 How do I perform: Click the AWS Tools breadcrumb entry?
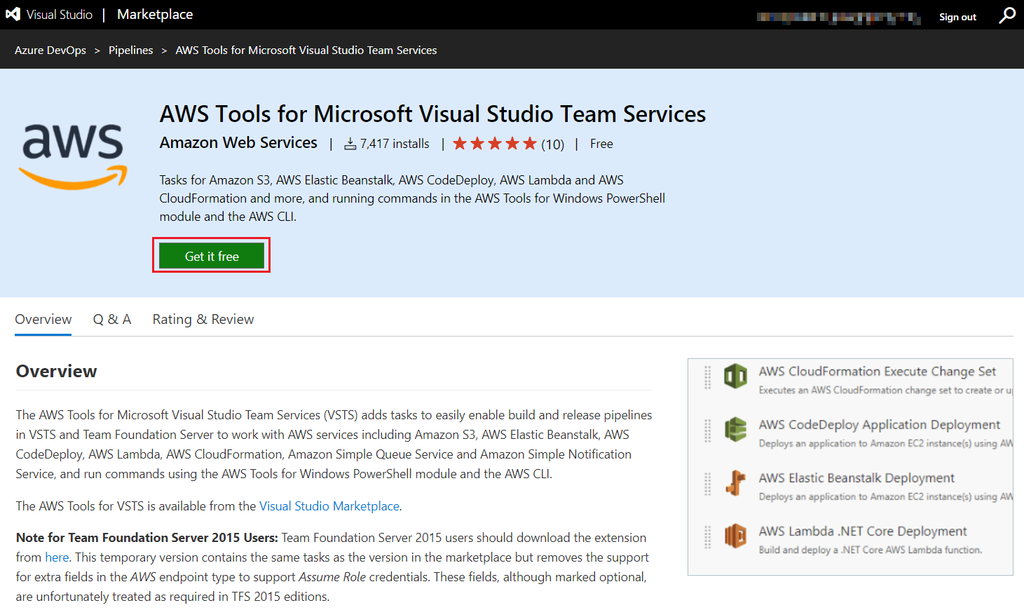(x=306, y=50)
